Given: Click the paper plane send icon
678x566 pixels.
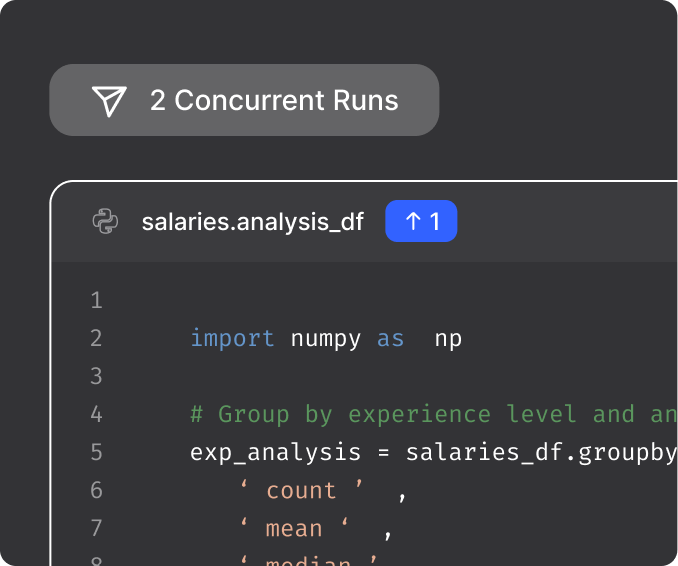Looking at the screenshot, I should click(109, 100).
